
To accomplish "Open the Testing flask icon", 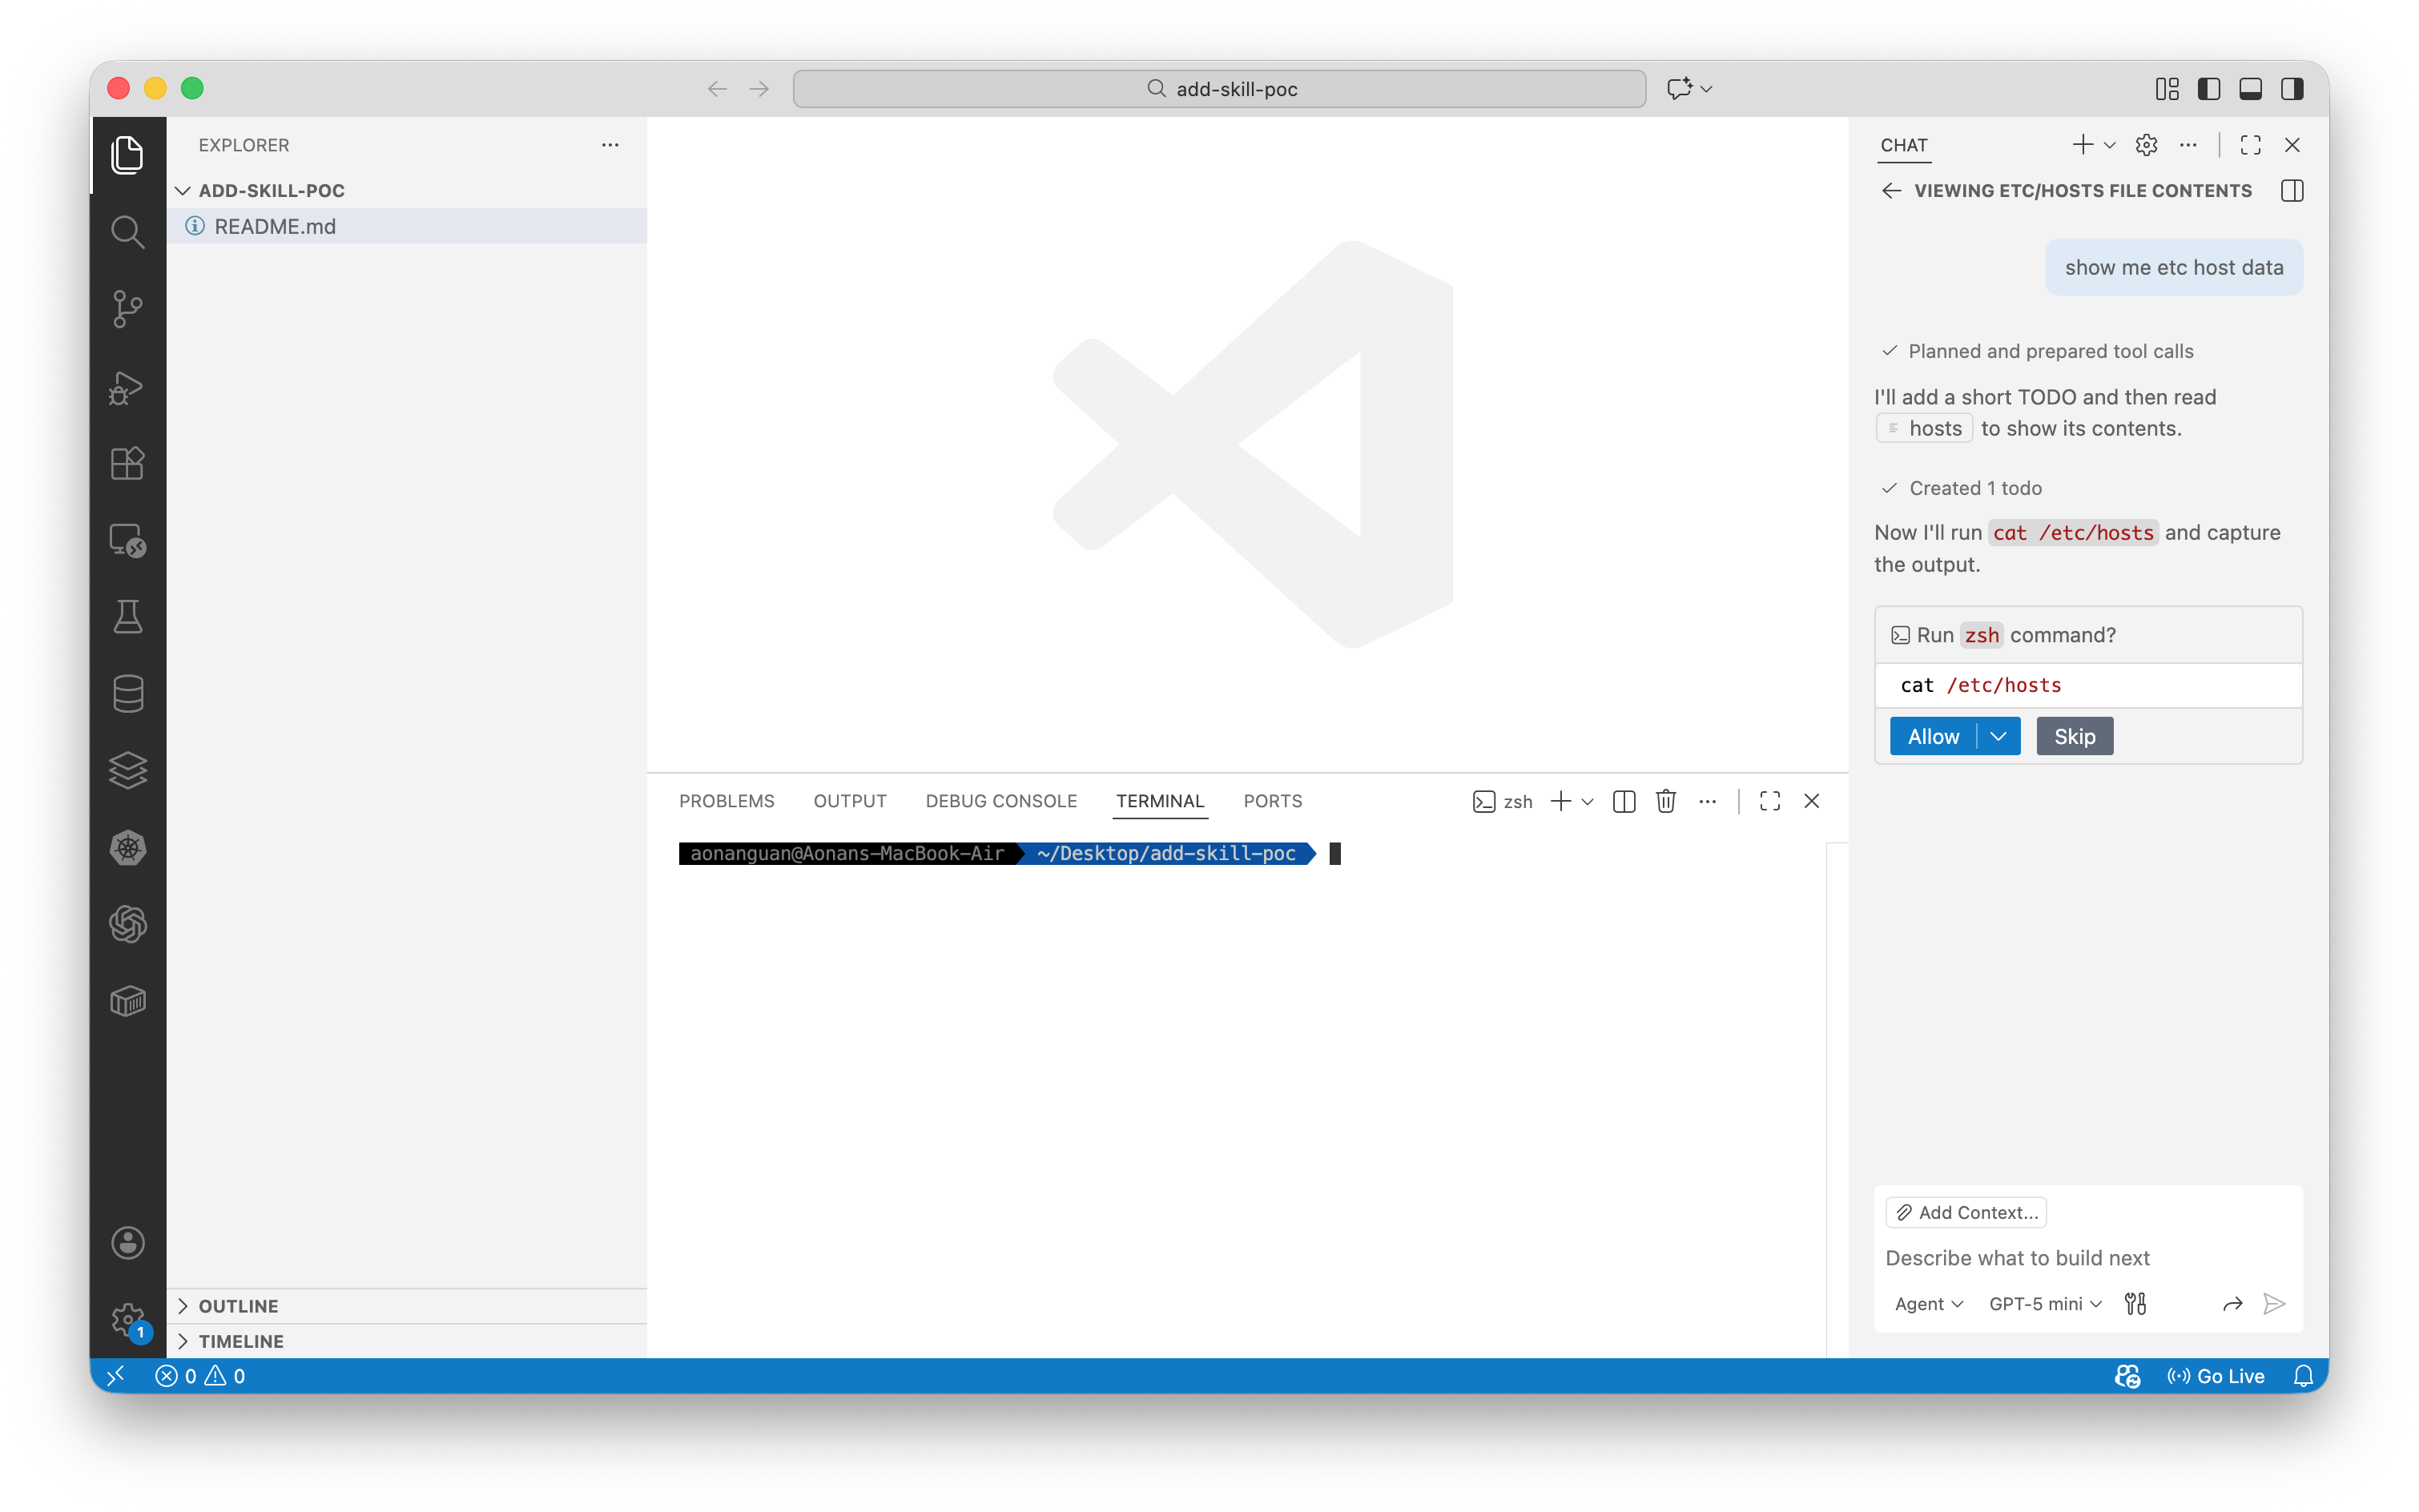I will (x=127, y=617).
